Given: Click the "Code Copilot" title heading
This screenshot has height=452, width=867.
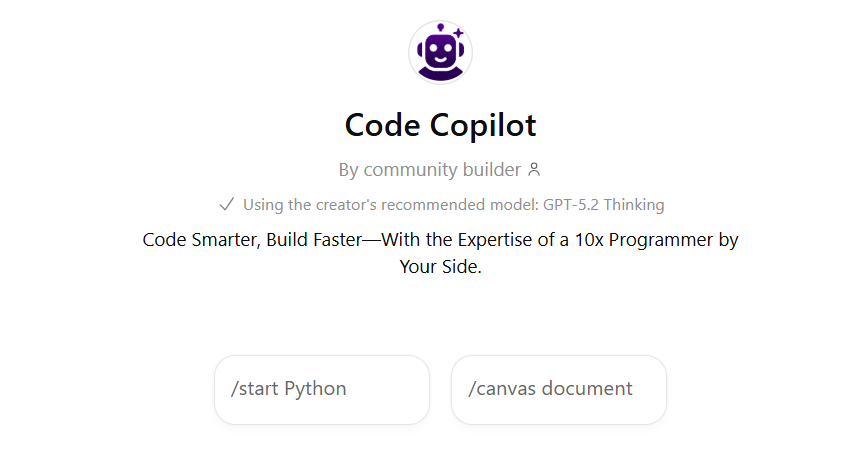Looking at the screenshot, I should [x=440, y=125].
